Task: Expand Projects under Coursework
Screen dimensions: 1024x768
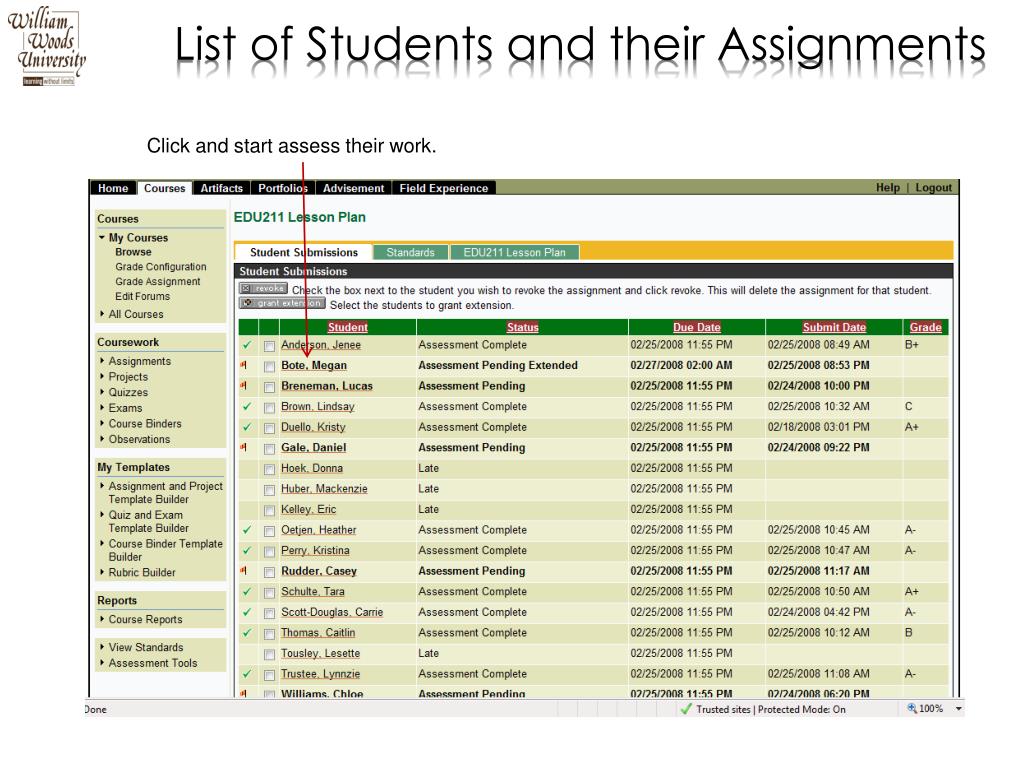Action: 102,376
